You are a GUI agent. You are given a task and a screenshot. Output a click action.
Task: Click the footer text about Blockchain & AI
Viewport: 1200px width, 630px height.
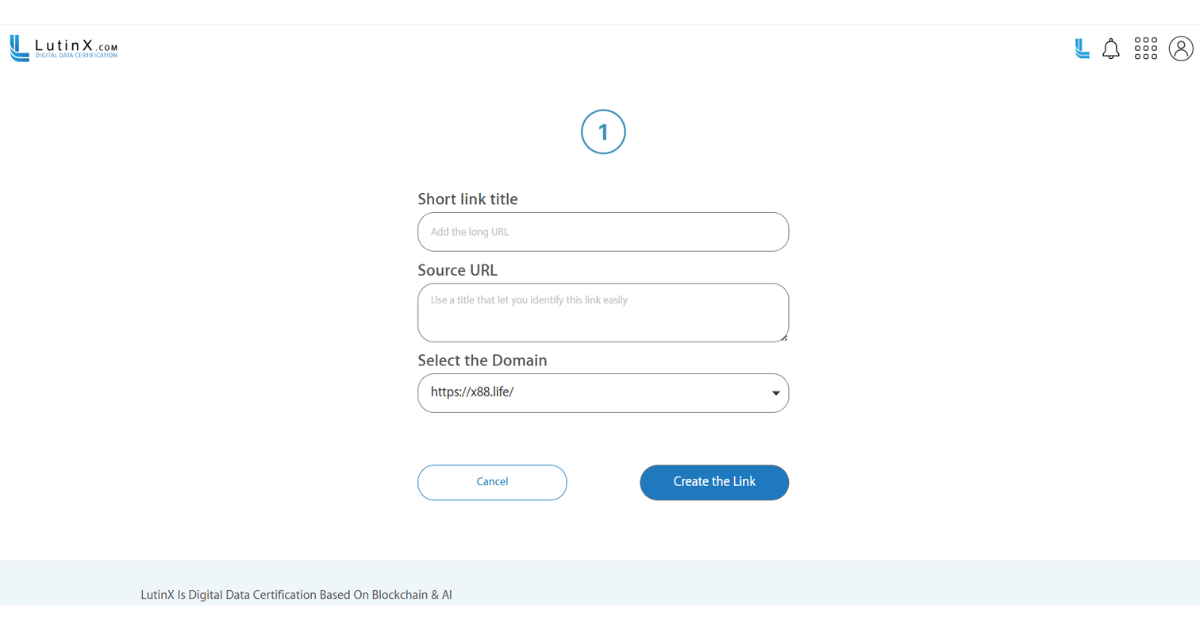[296, 595]
